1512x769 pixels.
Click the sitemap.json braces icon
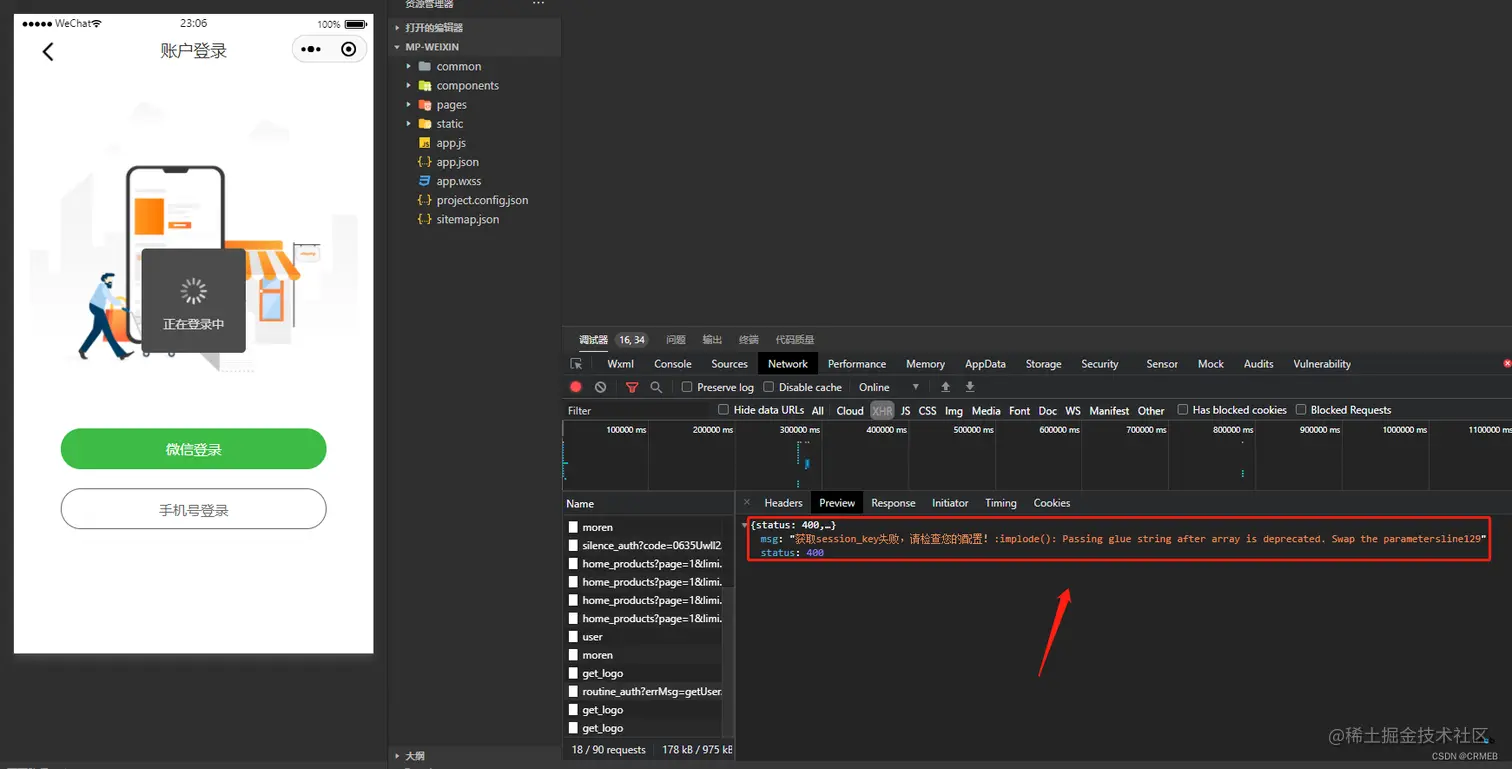pos(424,219)
